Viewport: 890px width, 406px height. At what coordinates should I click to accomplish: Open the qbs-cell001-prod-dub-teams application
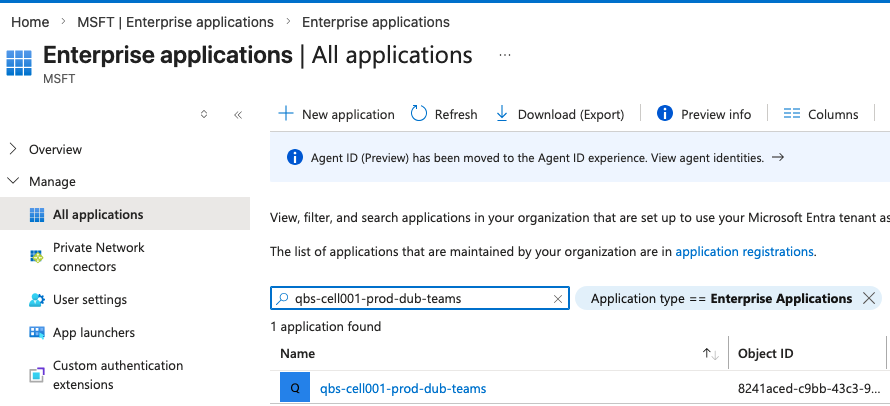coord(403,388)
